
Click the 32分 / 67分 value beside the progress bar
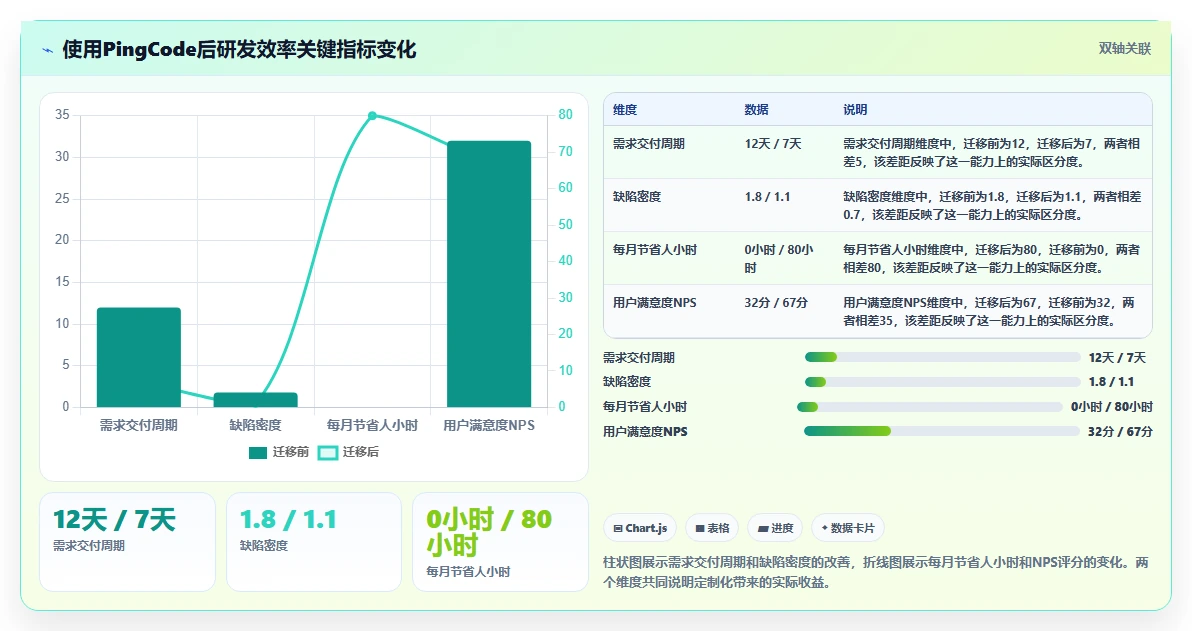(1121, 431)
